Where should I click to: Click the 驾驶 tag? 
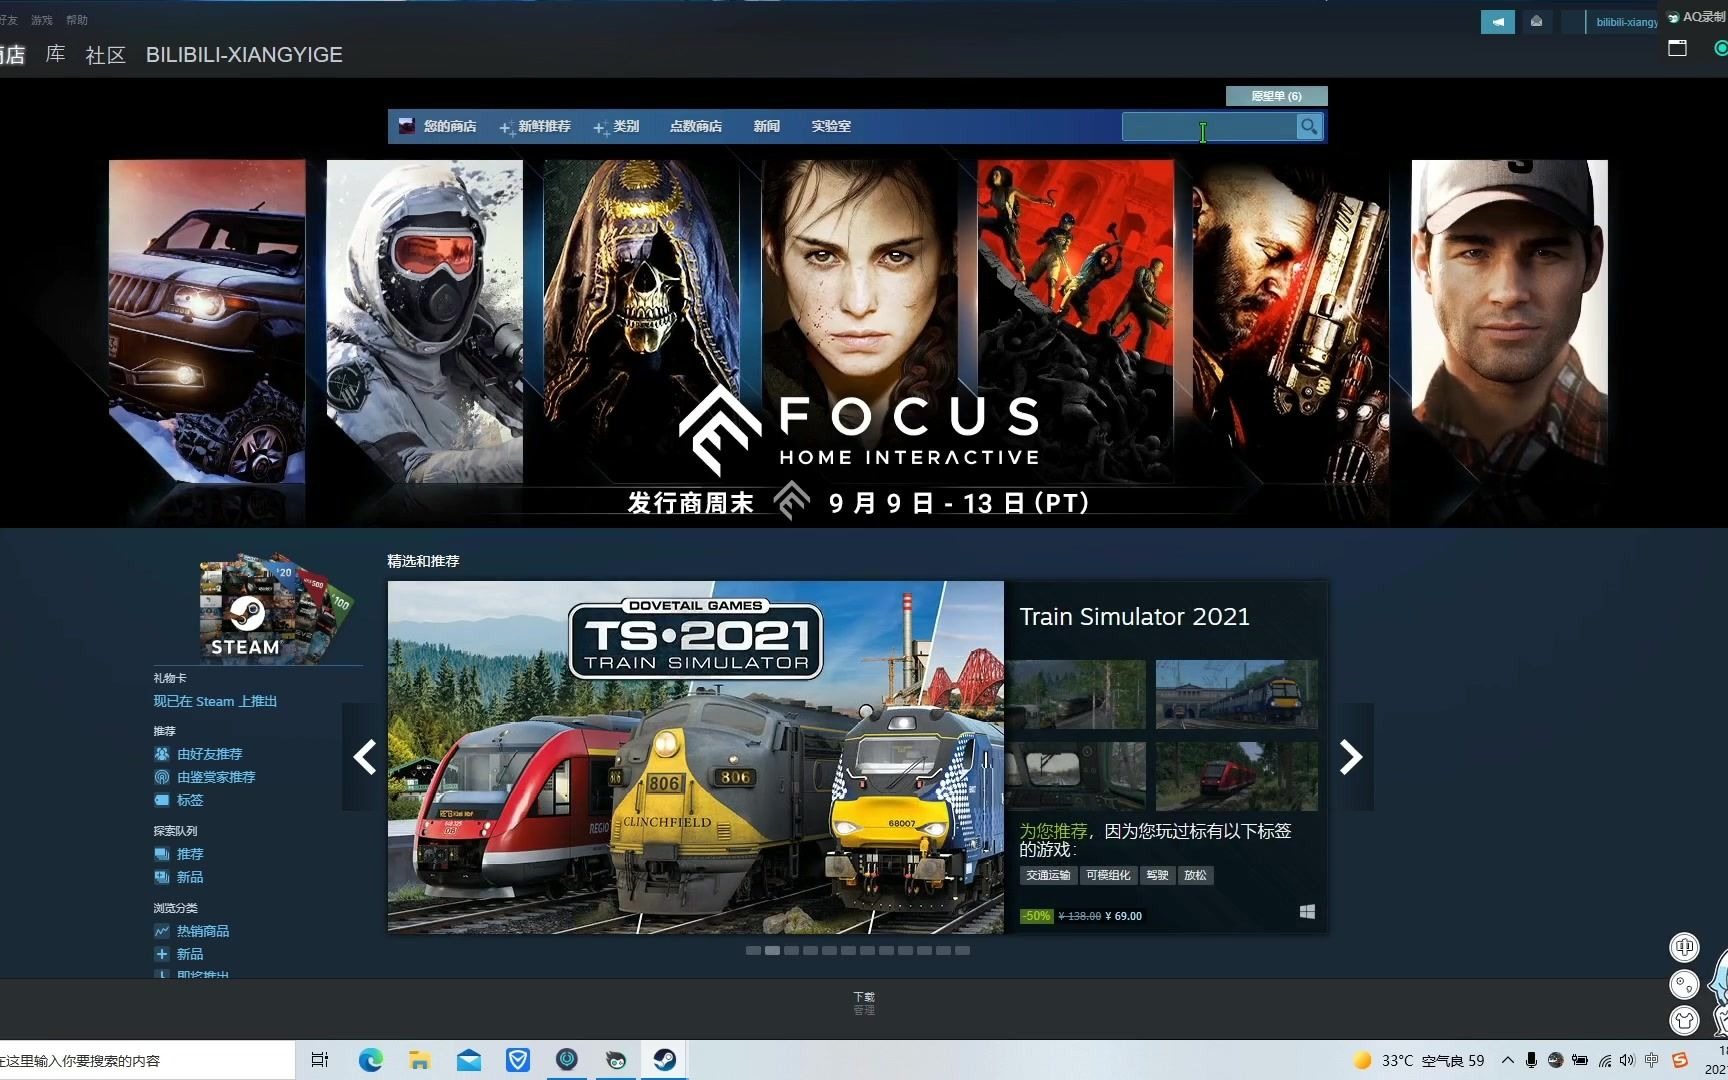(x=1158, y=875)
